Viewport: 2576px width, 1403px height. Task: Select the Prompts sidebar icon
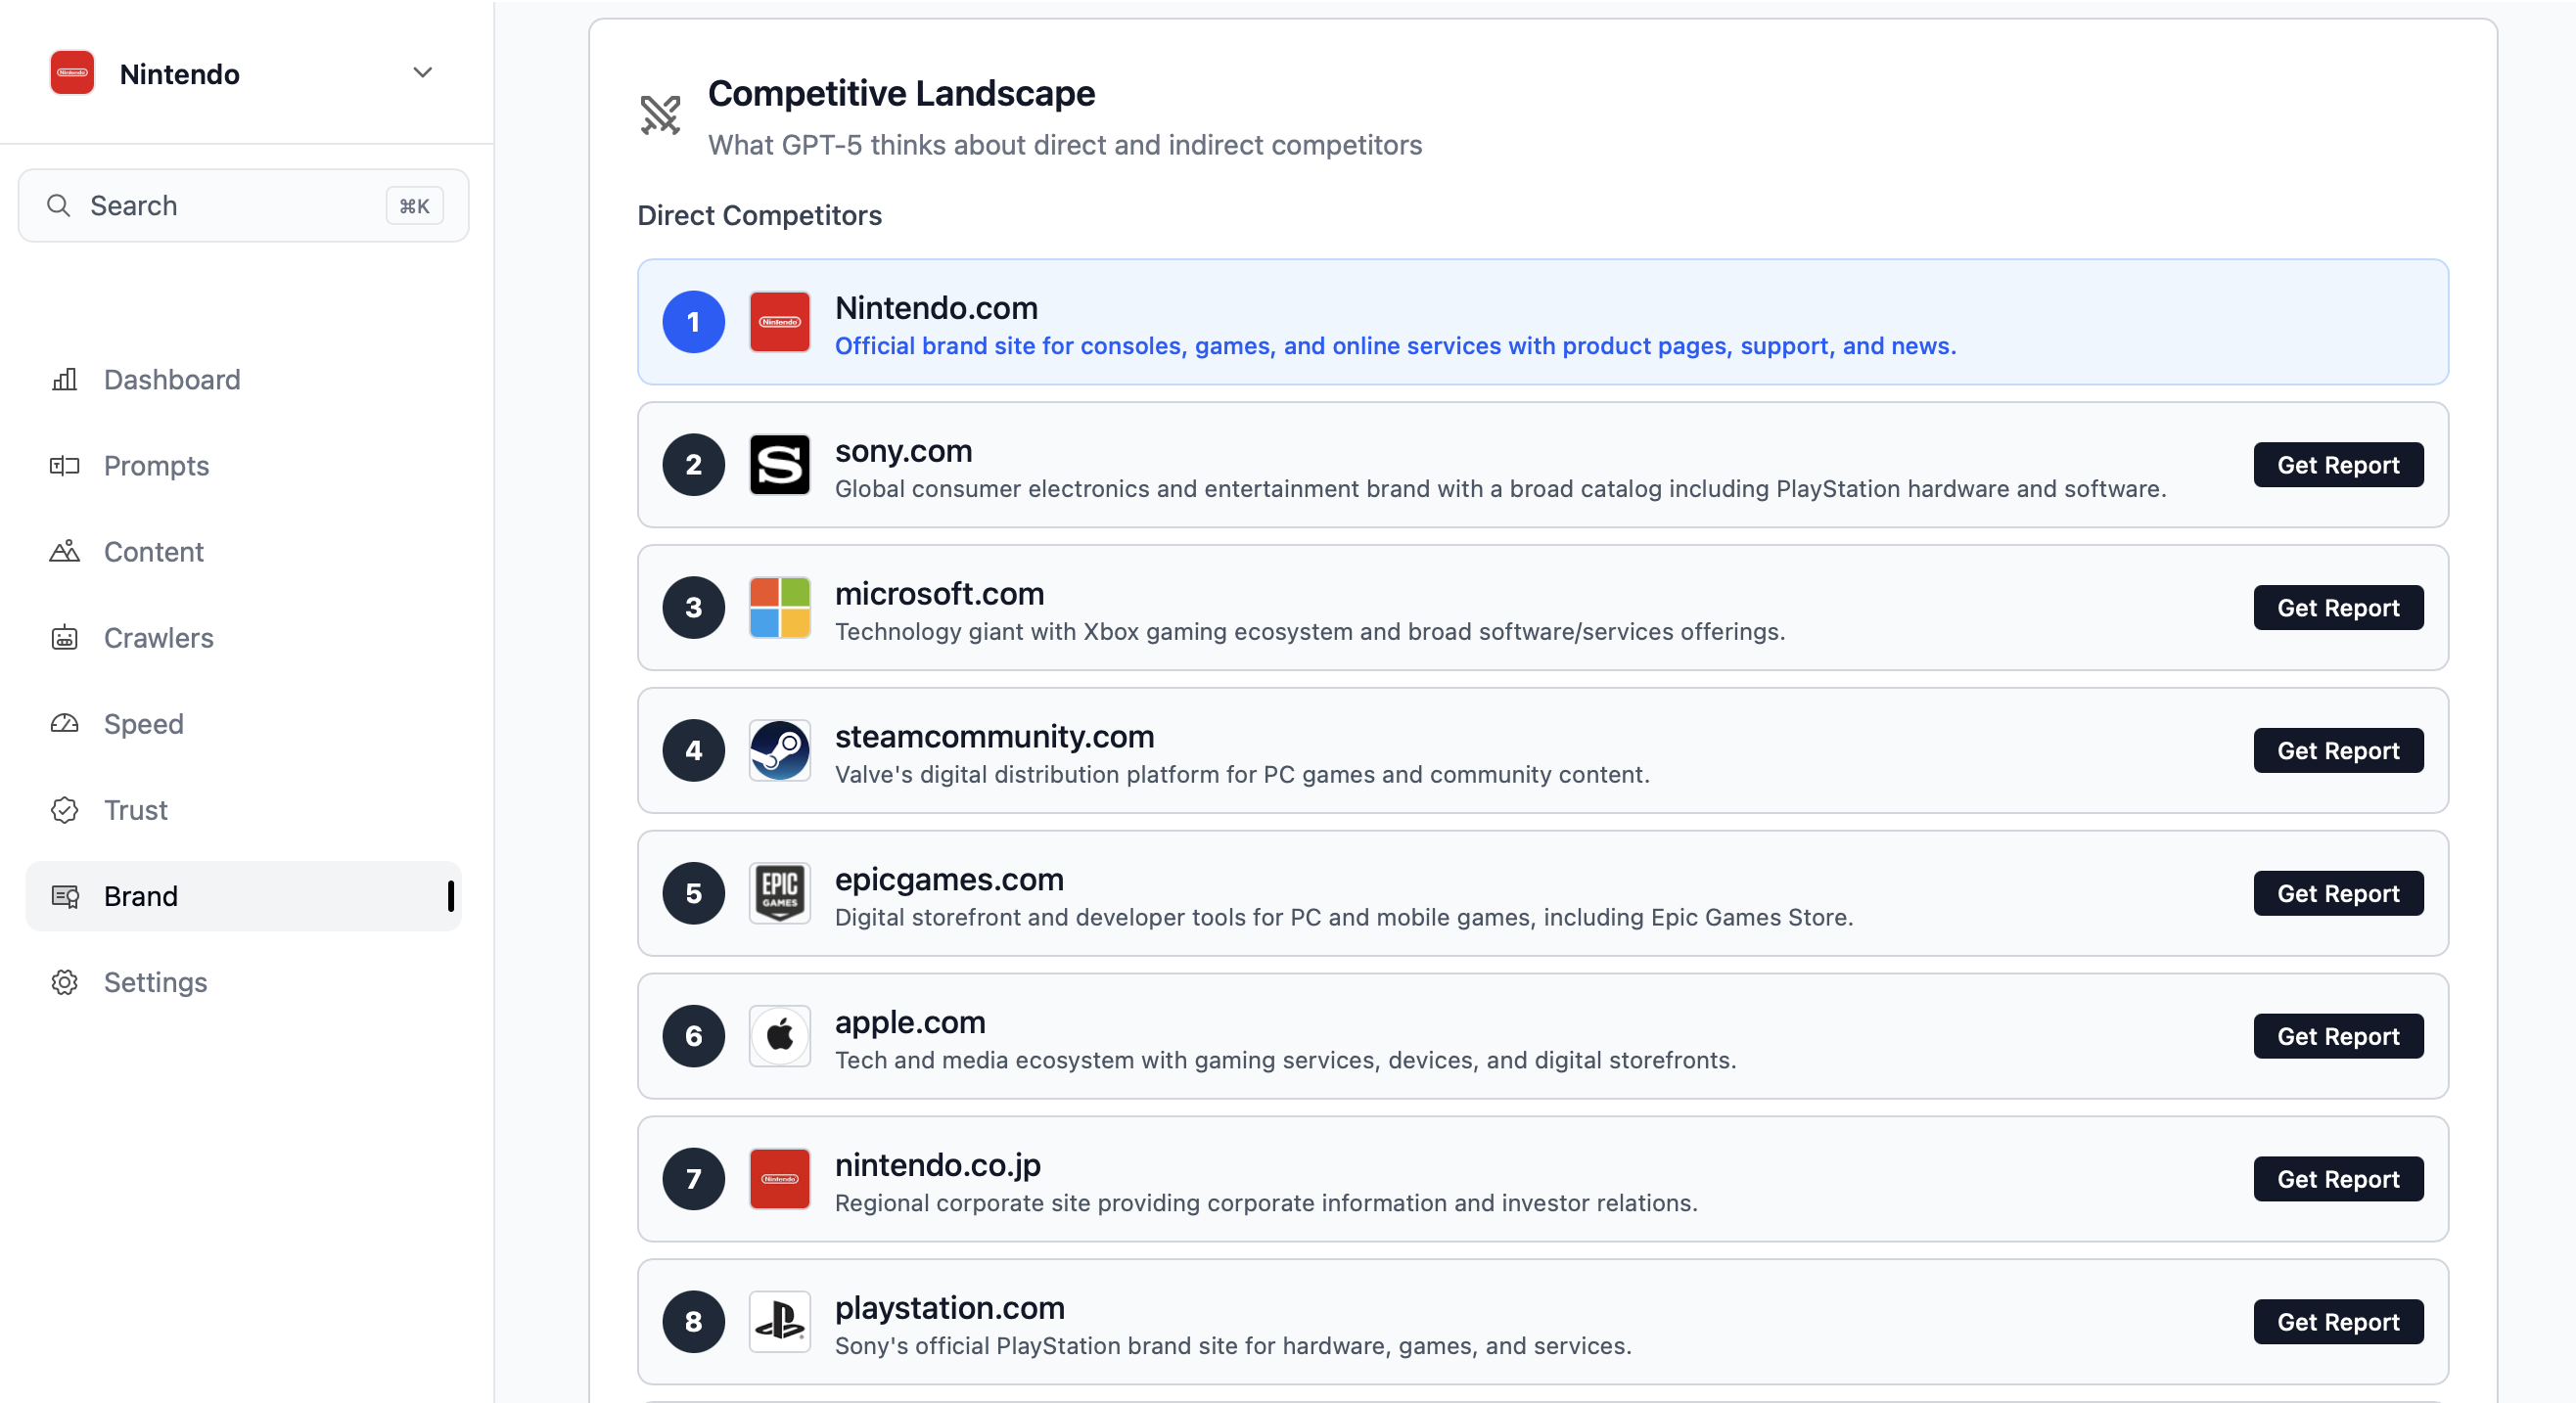[x=64, y=466]
